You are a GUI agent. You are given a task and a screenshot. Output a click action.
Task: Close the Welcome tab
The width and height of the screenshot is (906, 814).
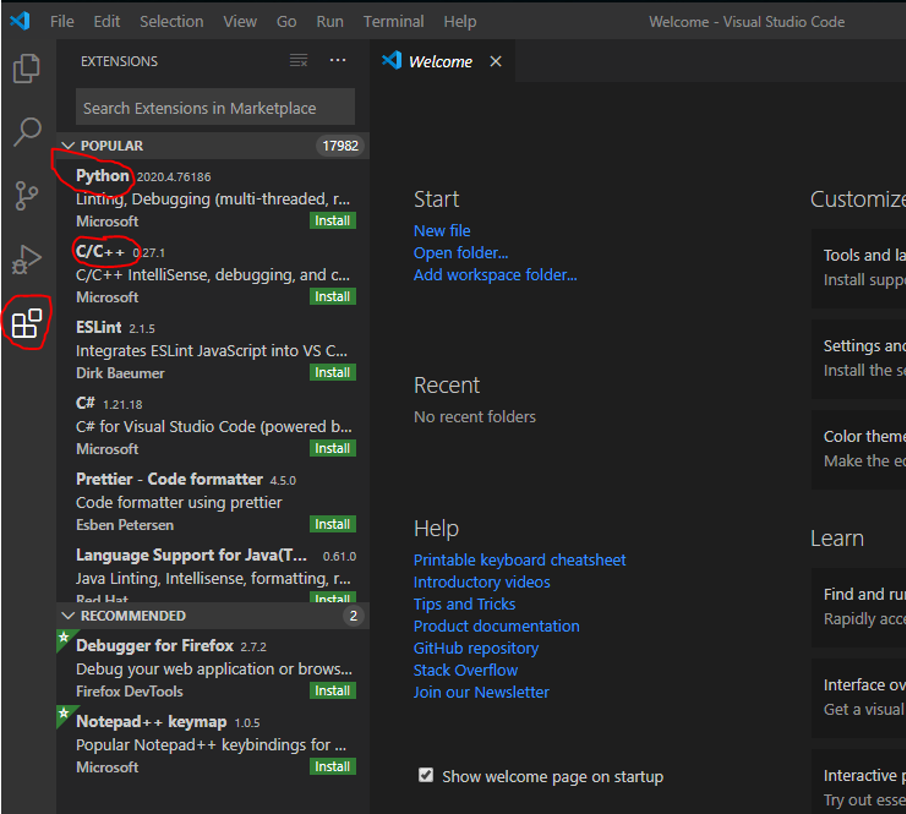pos(495,62)
